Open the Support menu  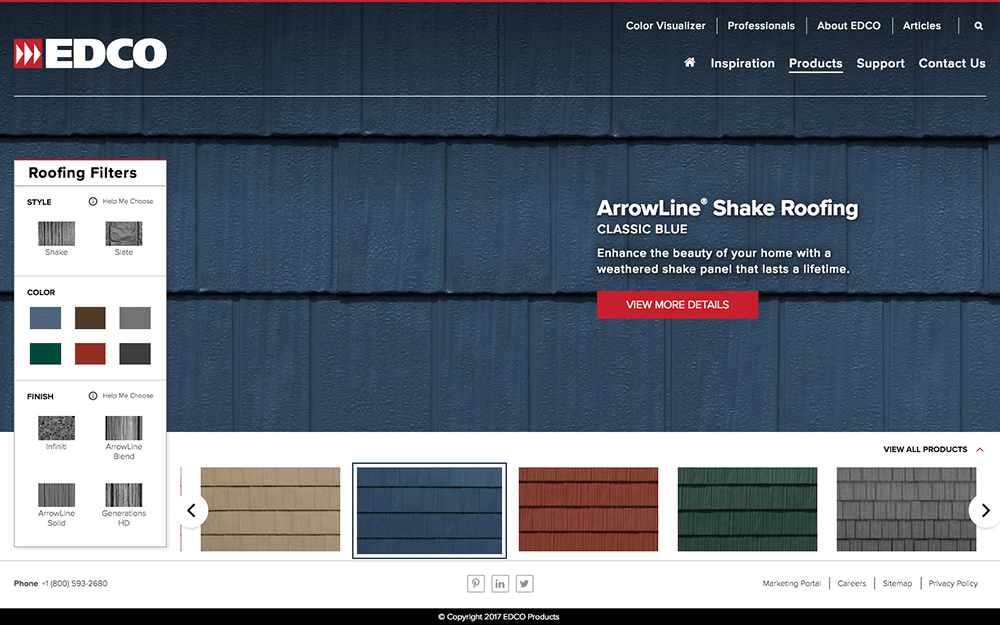tap(880, 63)
